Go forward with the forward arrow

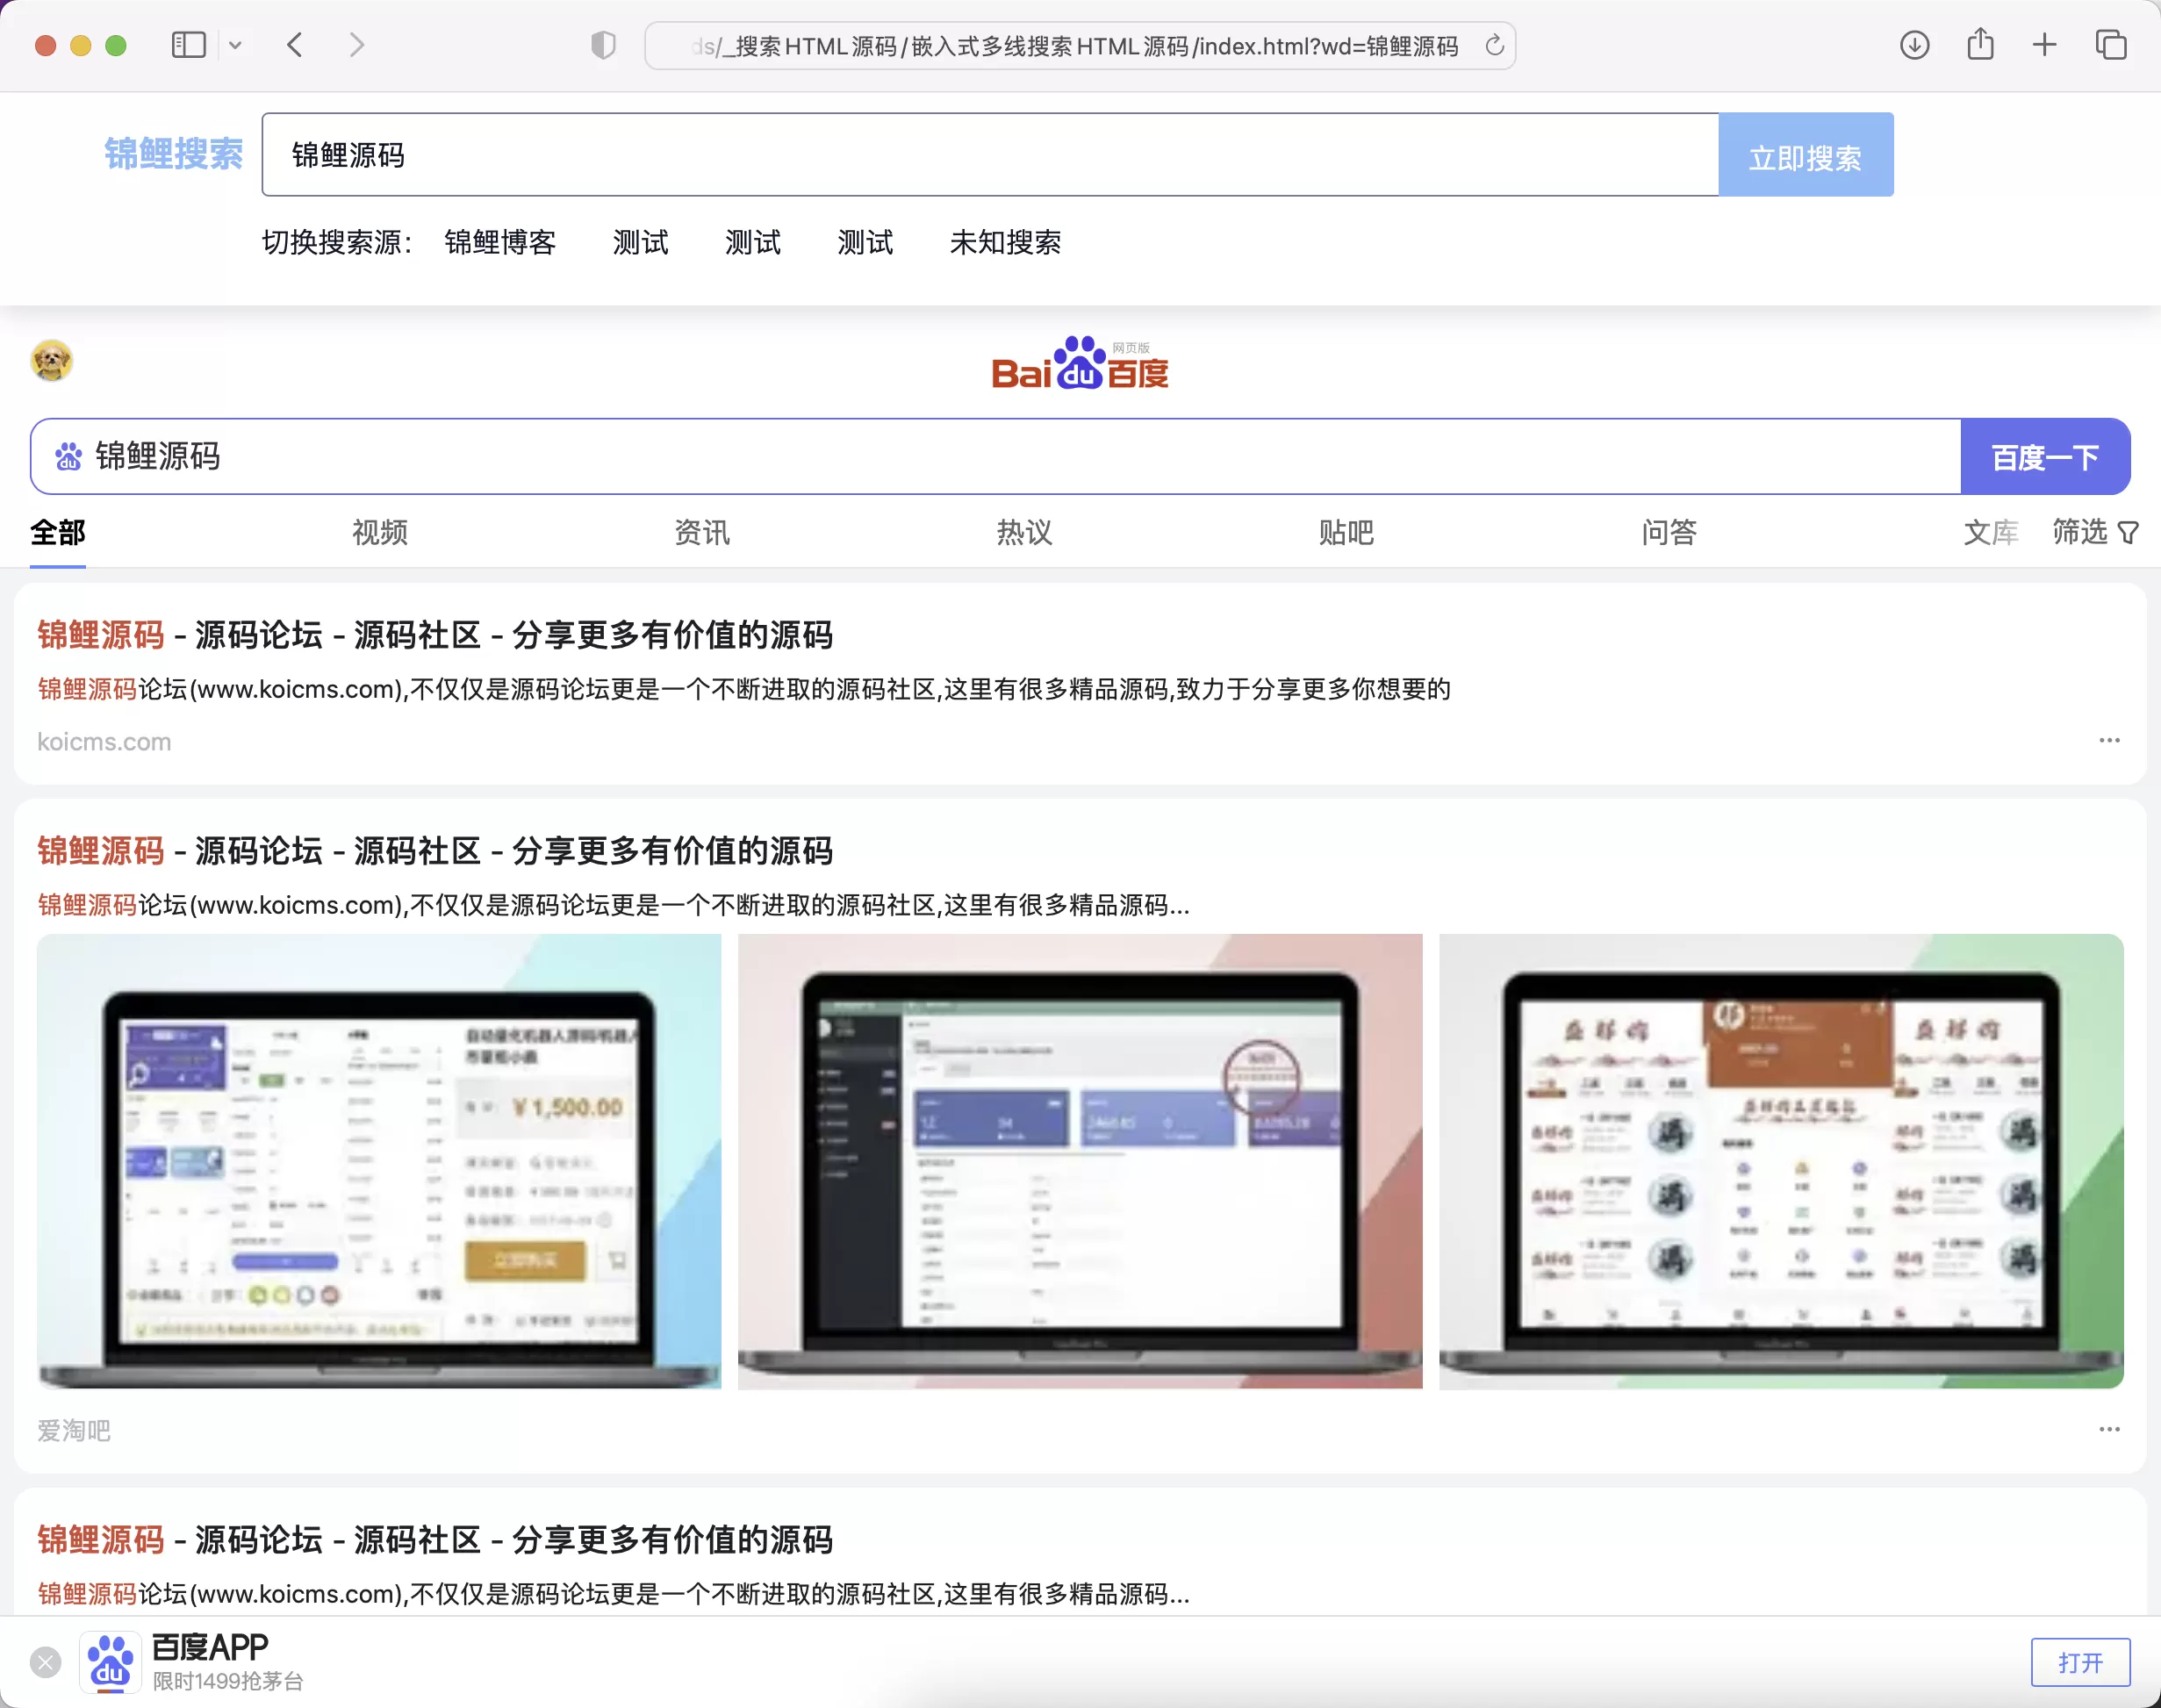point(357,45)
